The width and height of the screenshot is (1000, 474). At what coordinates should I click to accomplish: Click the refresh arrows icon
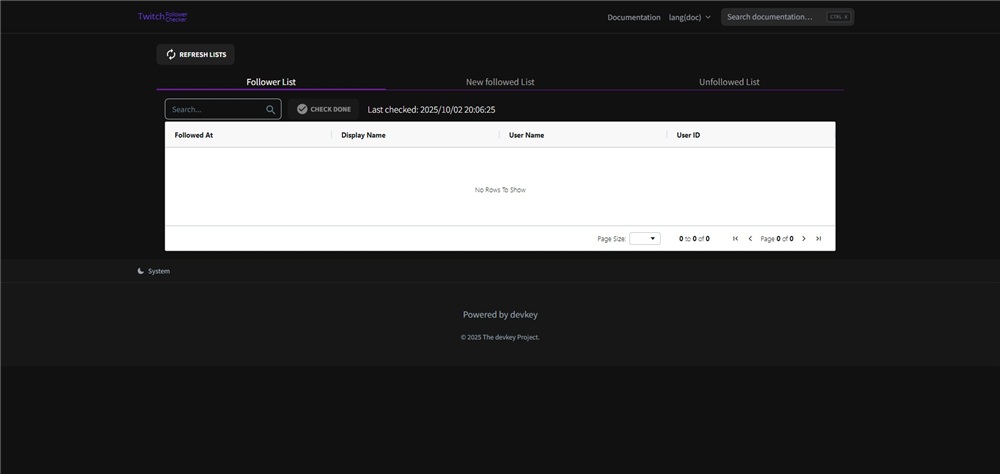tap(171, 55)
